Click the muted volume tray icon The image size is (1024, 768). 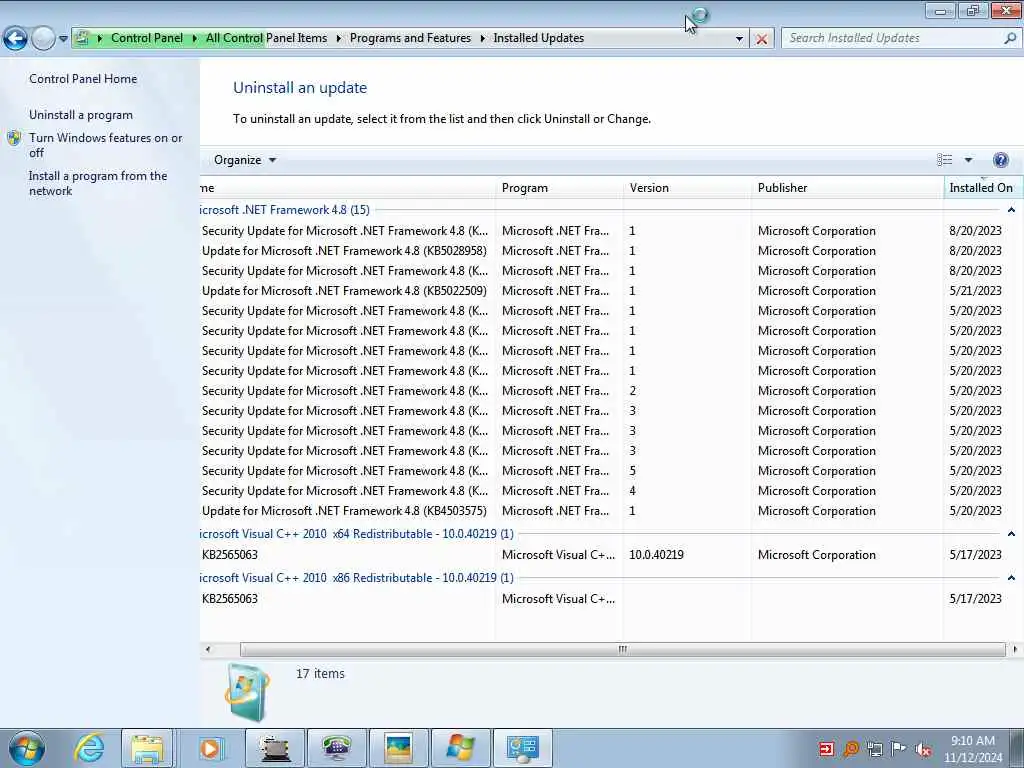coord(923,748)
